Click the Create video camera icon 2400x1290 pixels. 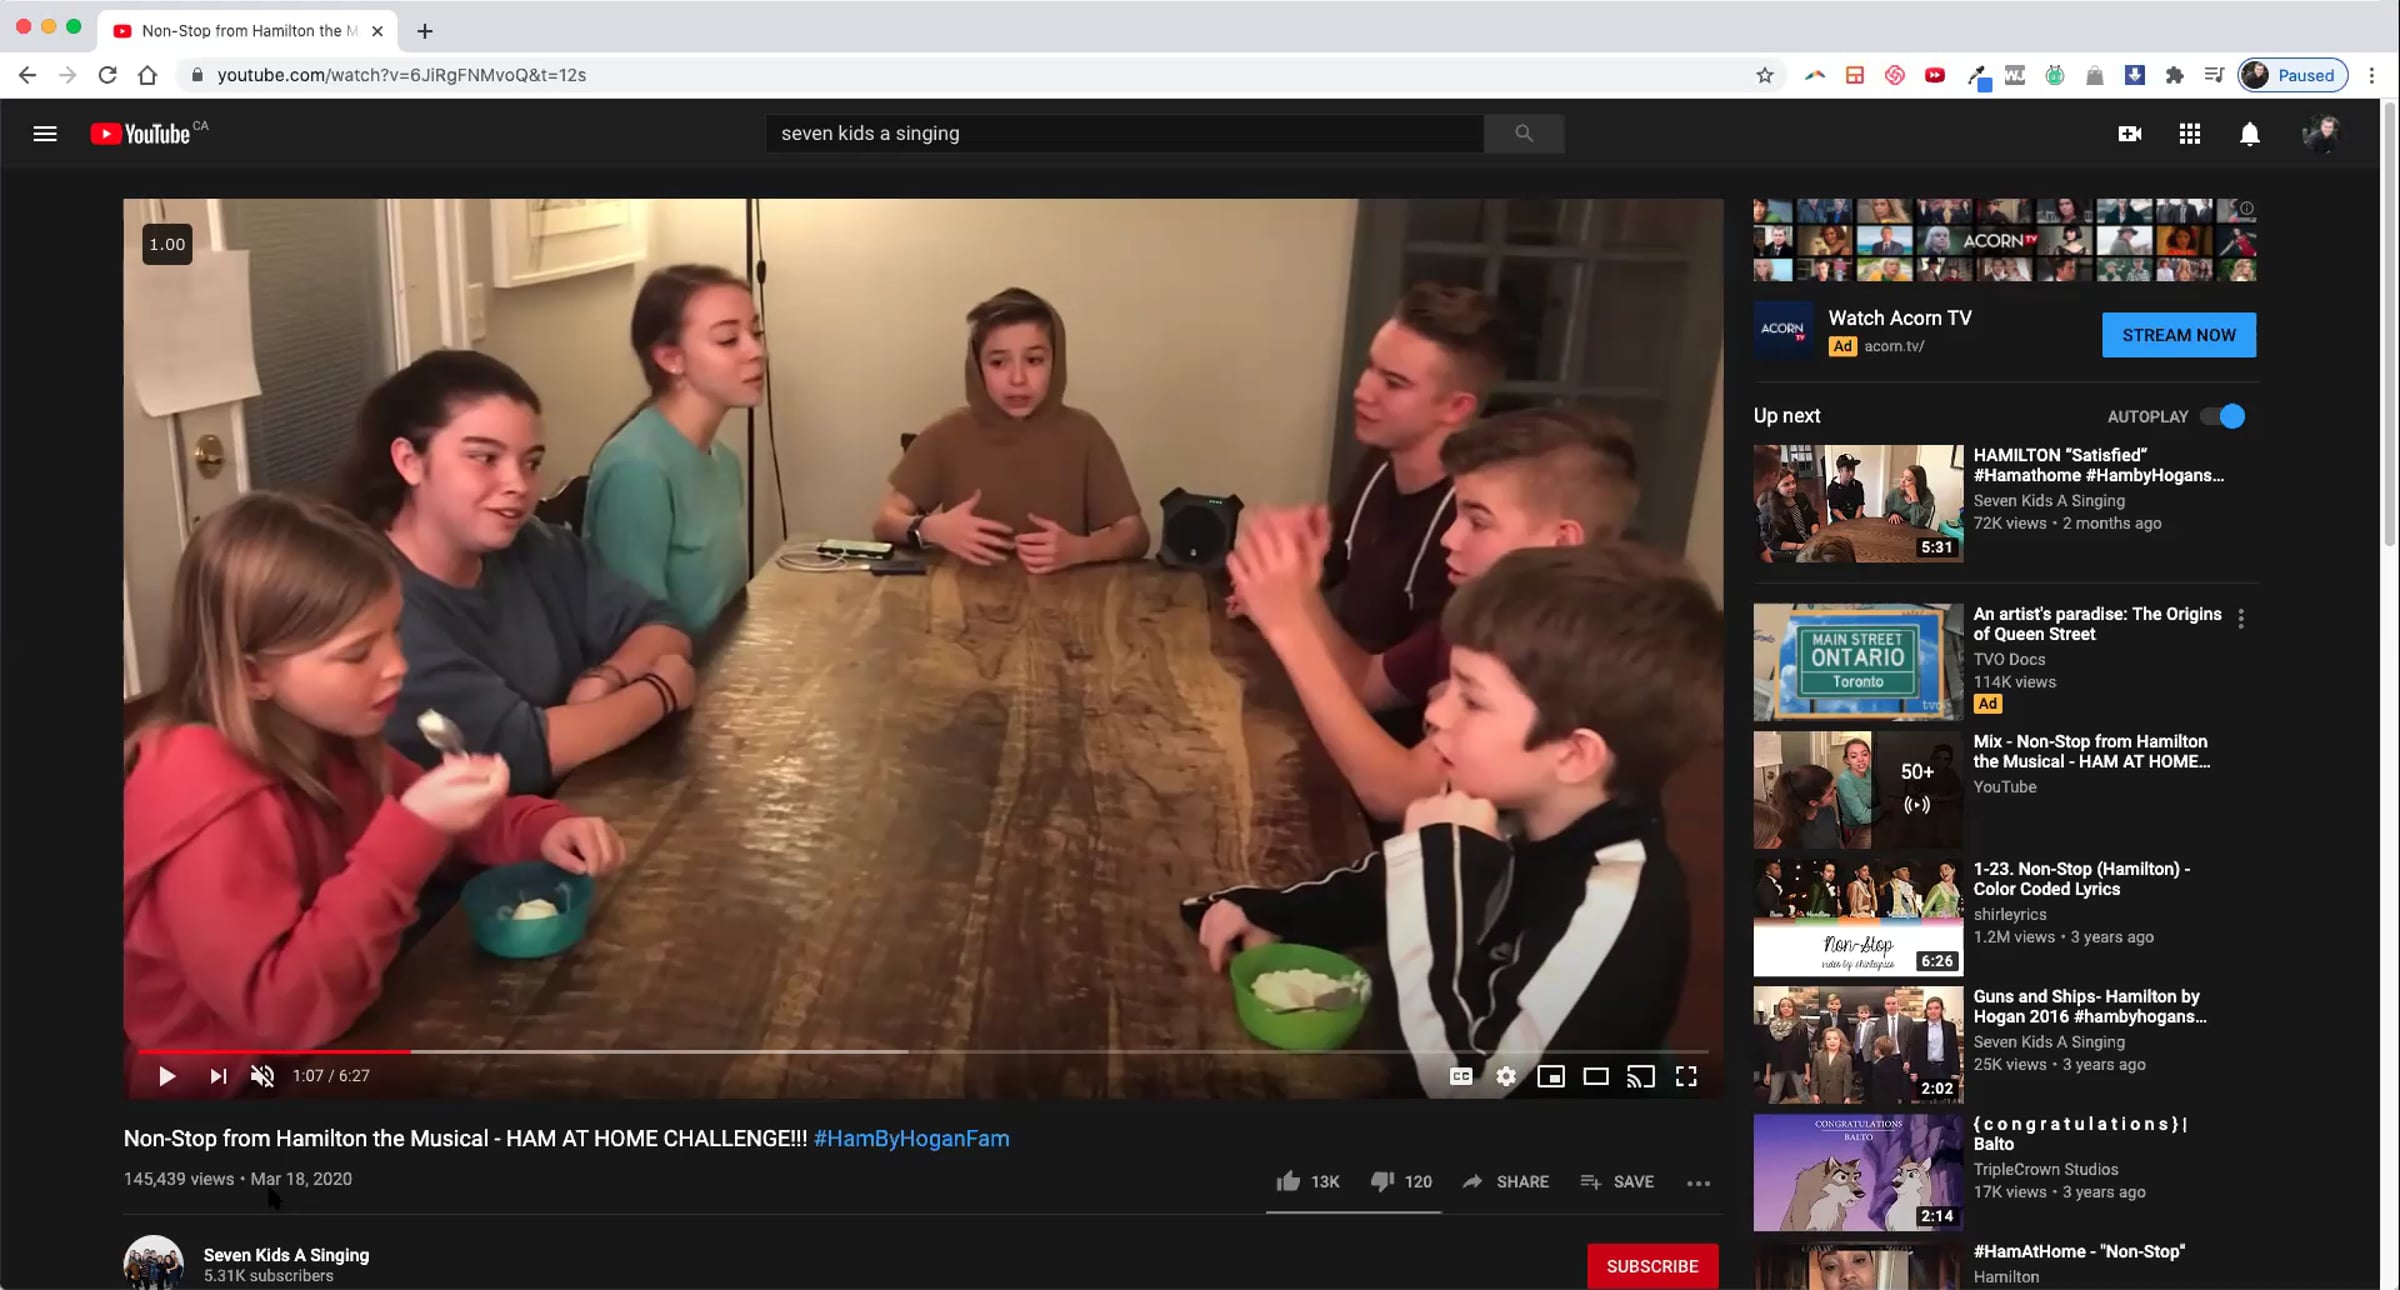coord(2129,134)
